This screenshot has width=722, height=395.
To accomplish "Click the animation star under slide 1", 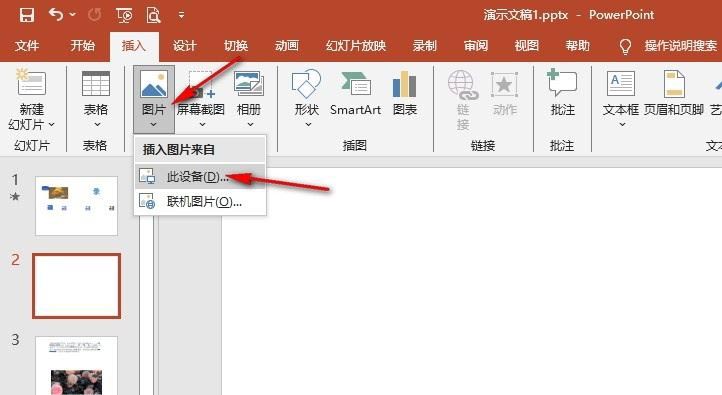I will point(15,197).
